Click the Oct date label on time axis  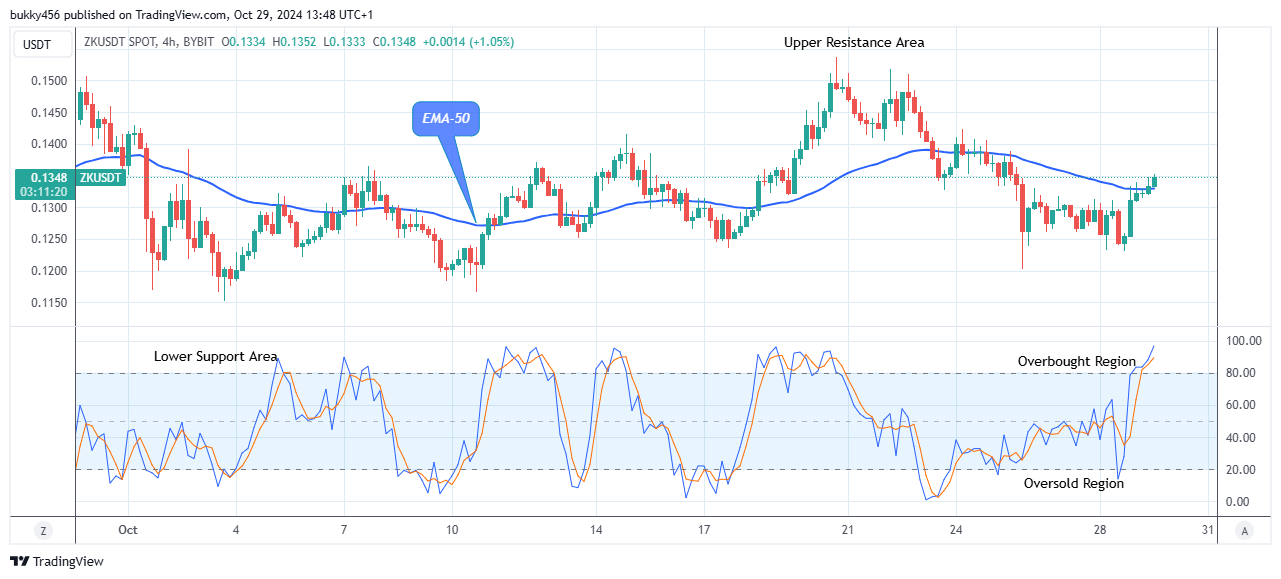coord(126,530)
